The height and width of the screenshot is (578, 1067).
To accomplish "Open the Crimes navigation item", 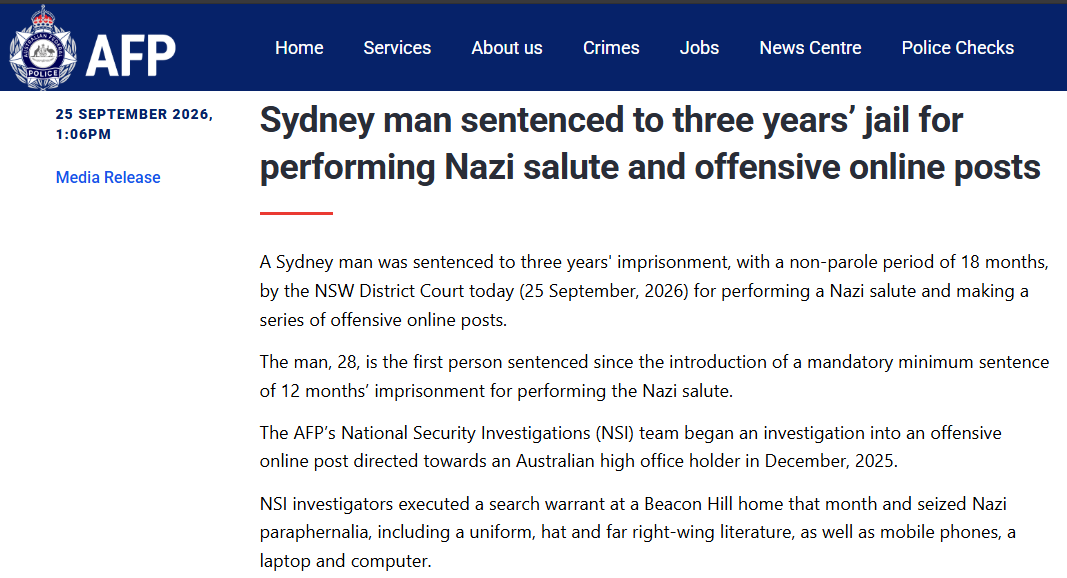I will click(611, 48).
